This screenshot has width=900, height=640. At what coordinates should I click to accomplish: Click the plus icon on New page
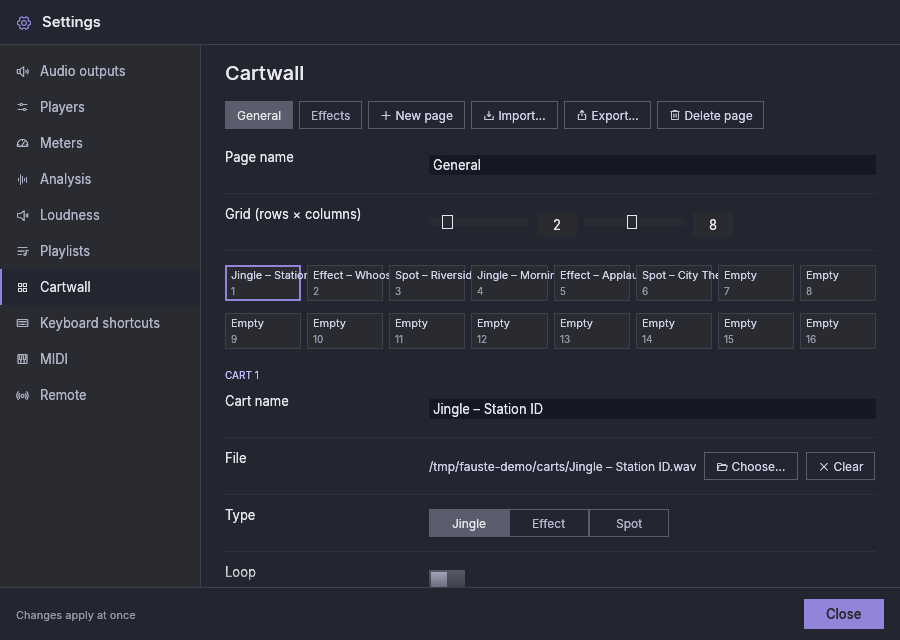click(x=386, y=116)
